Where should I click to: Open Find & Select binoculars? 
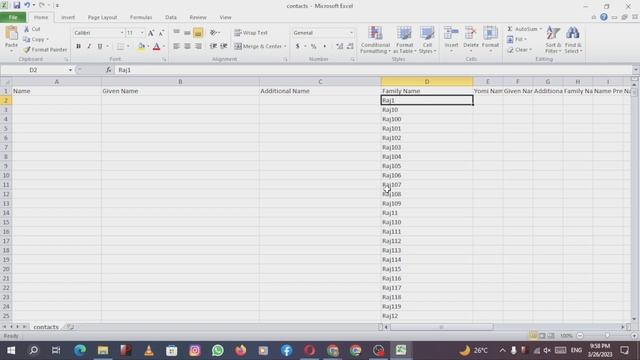(x=573, y=40)
